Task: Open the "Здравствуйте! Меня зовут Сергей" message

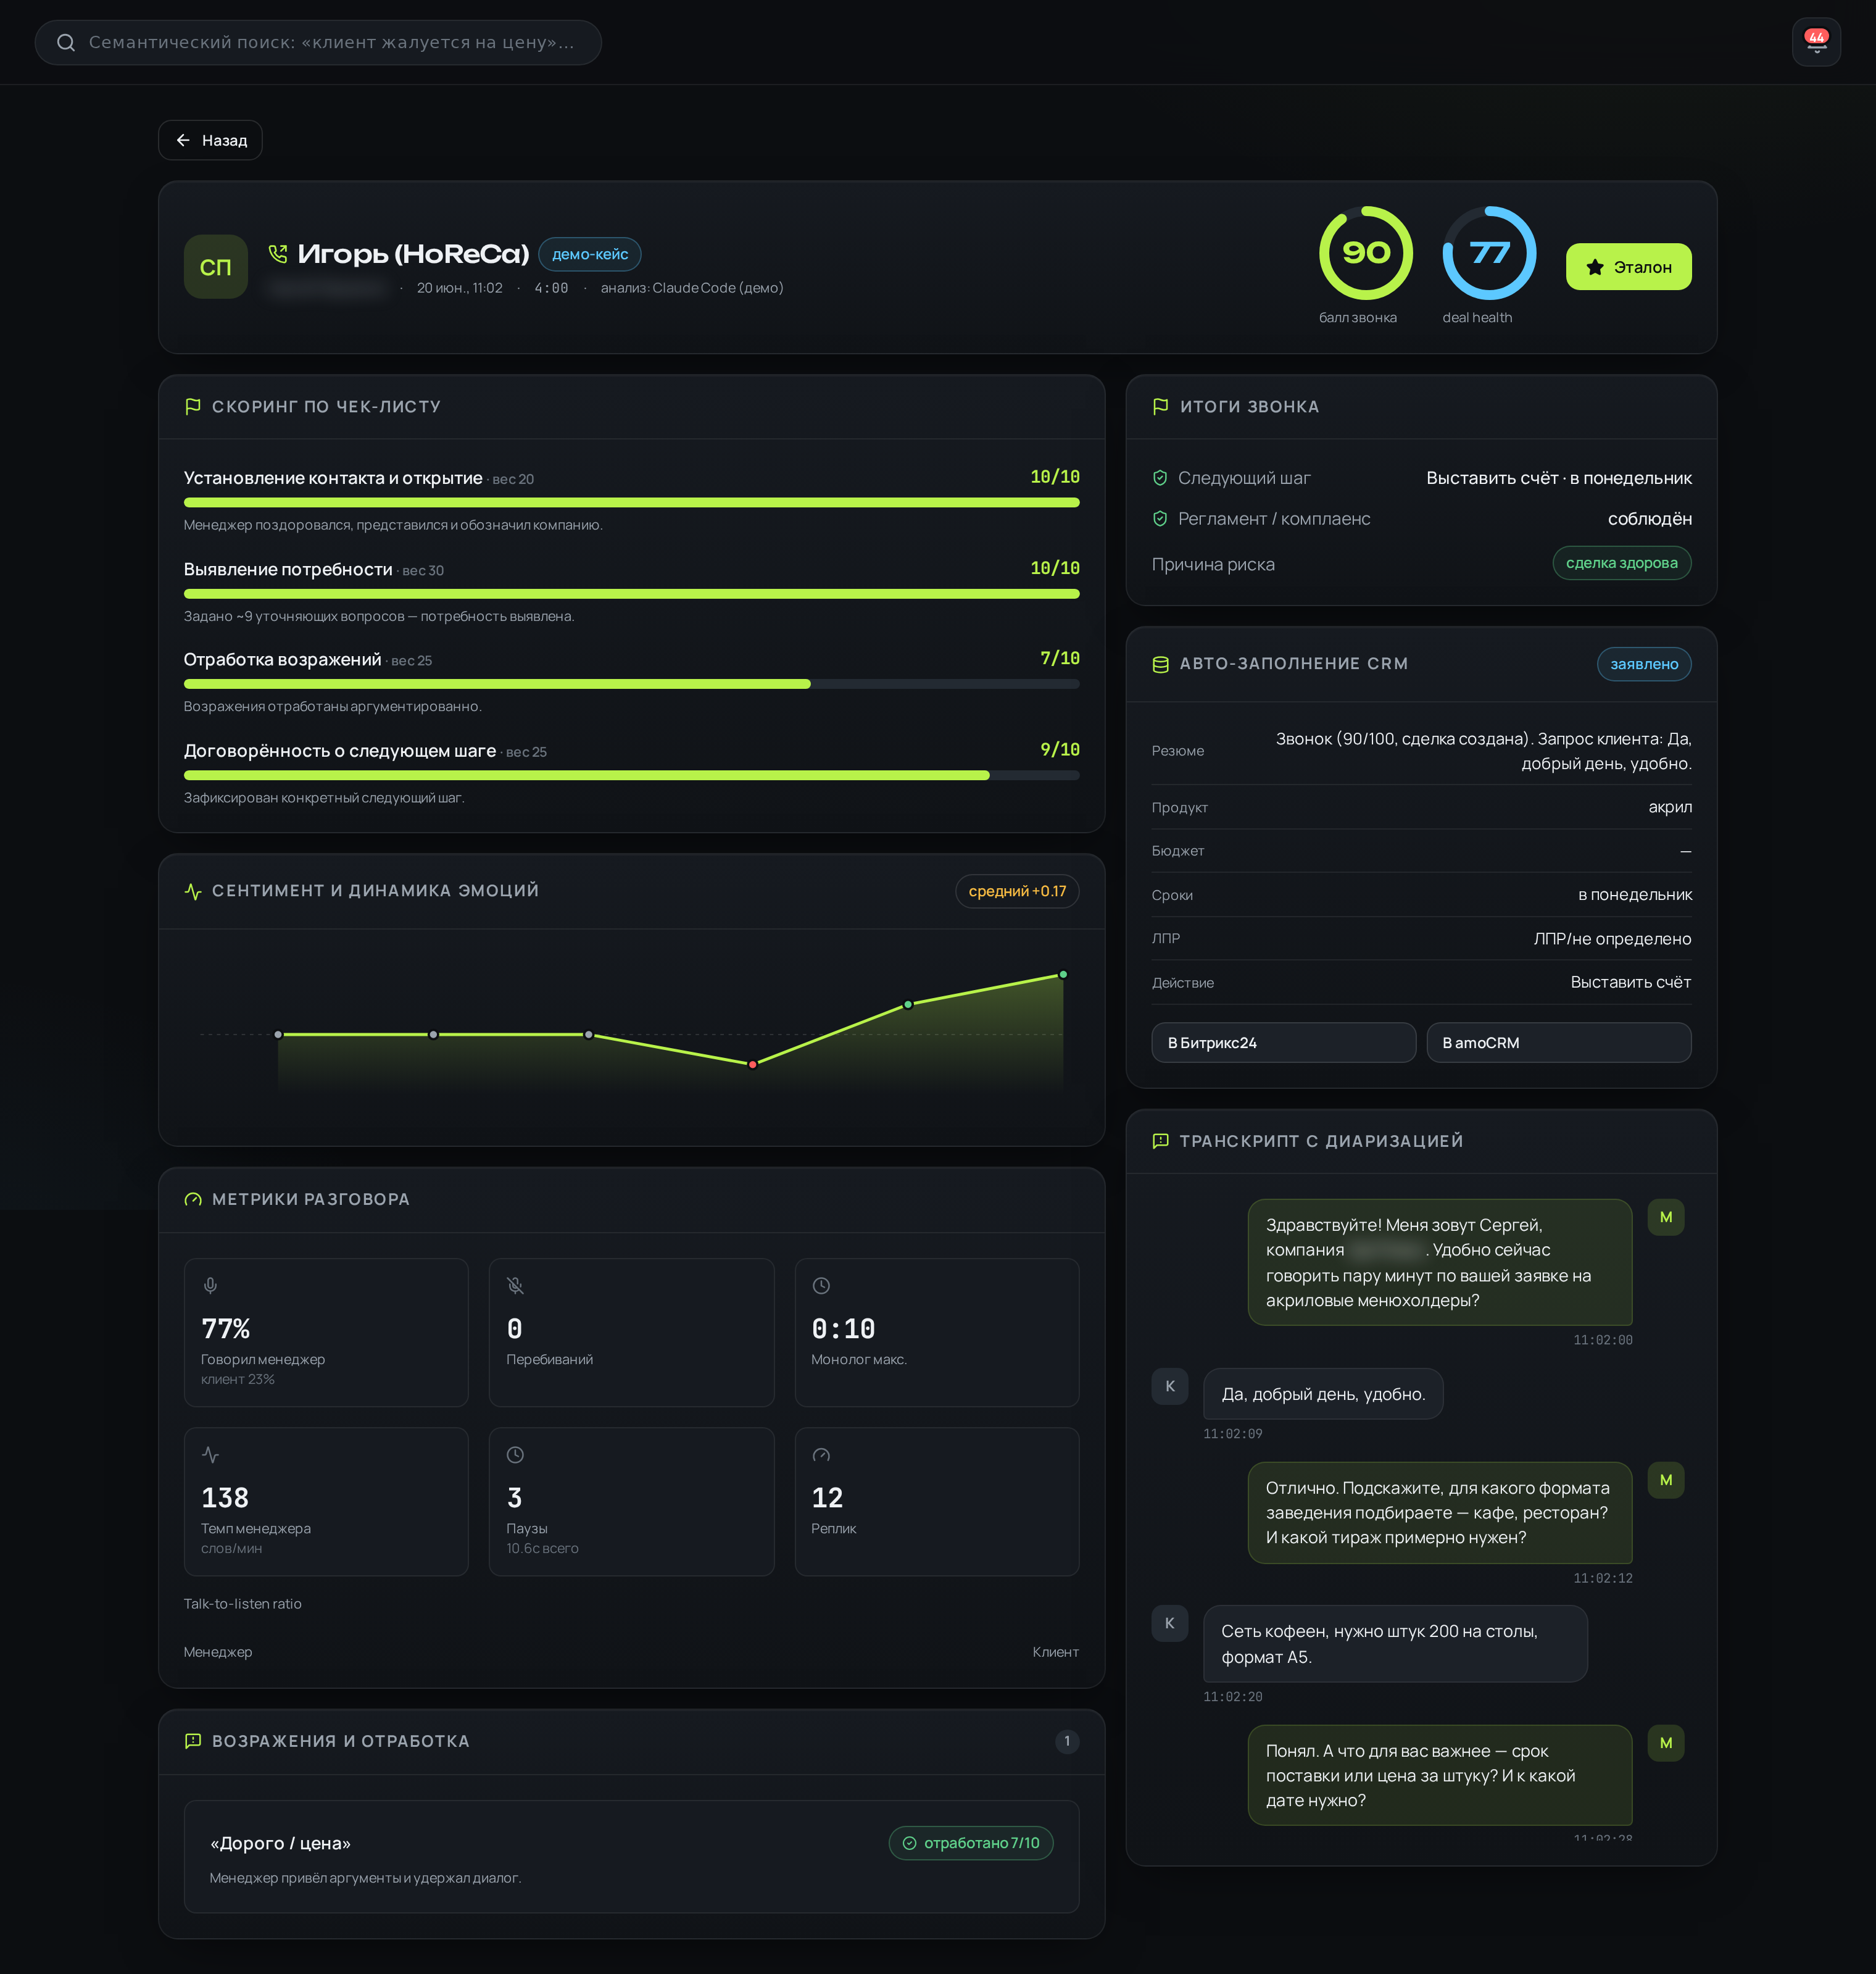Action: pyautogui.click(x=1440, y=1262)
